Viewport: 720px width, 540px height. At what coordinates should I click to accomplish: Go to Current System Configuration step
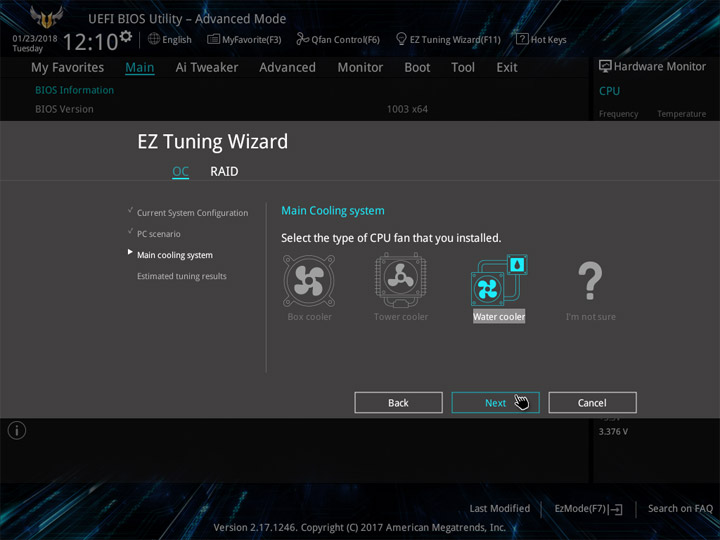pyautogui.click(x=192, y=213)
